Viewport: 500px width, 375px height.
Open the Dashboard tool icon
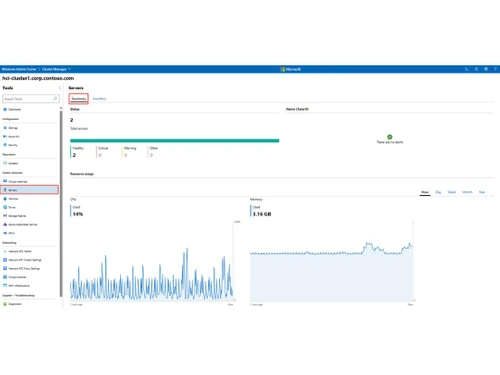pyautogui.click(x=5, y=109)
